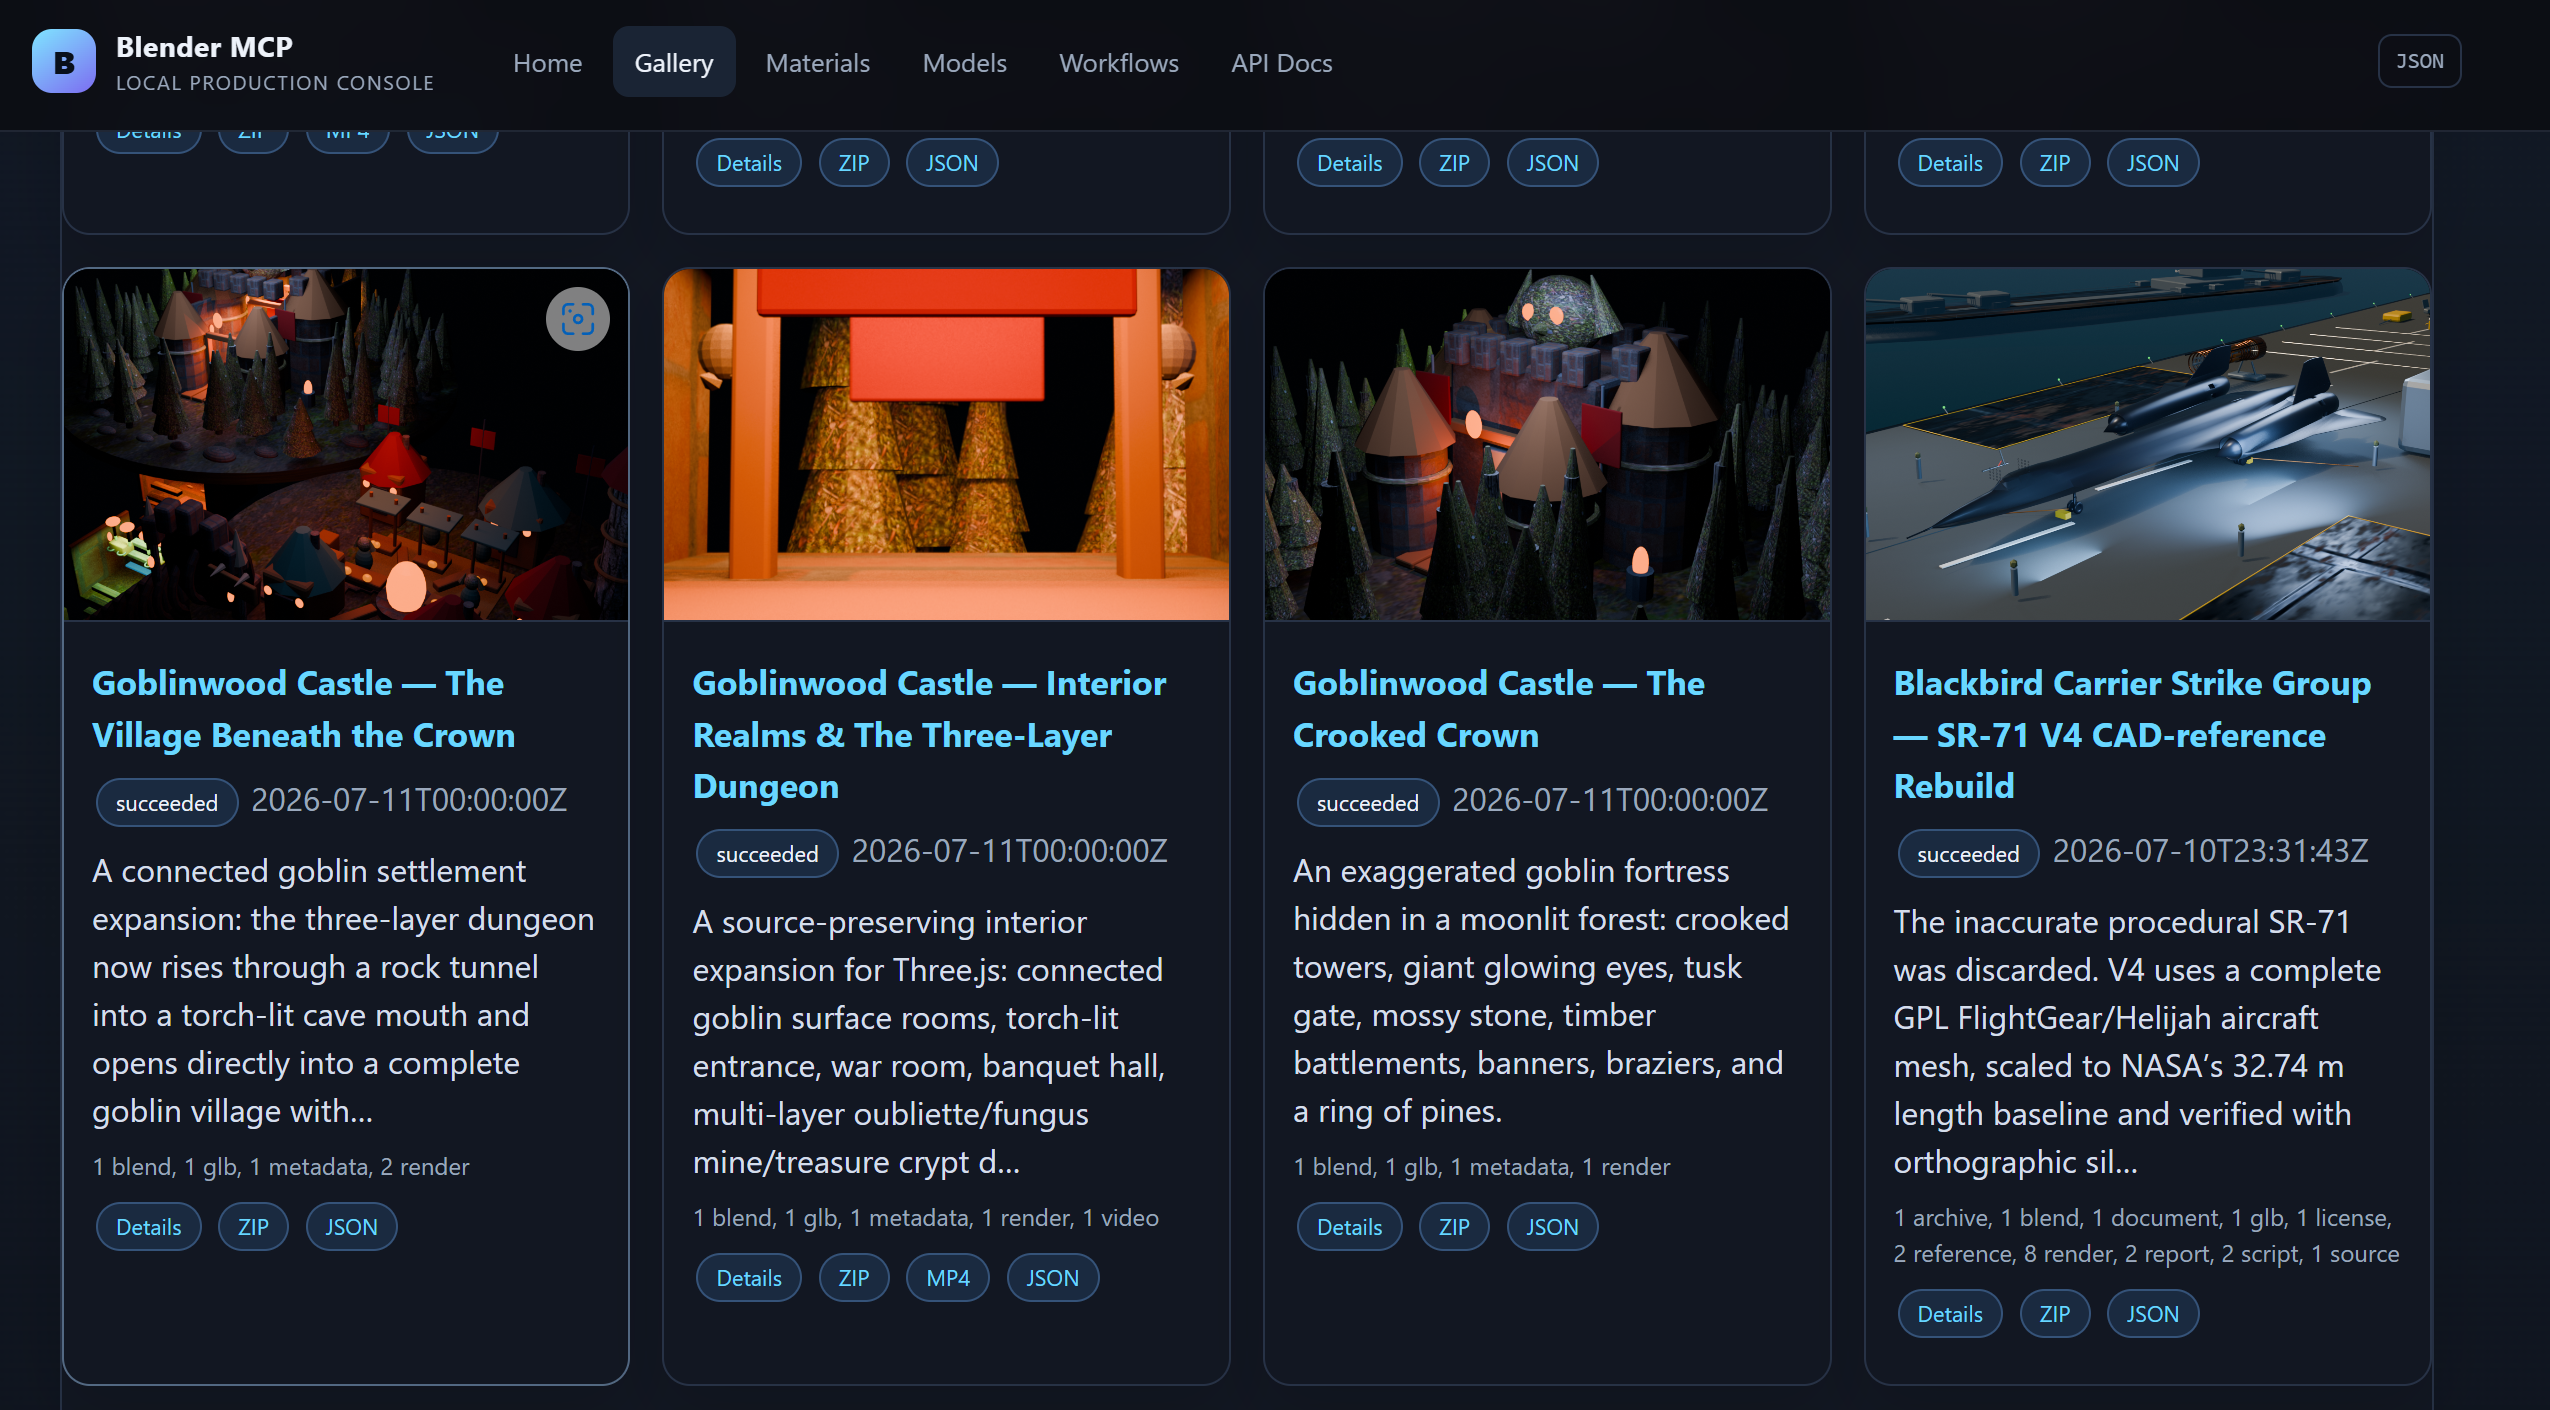2550x1410 pixels.
Task: Open the Home nav item
Action: pyautogui.click(x=547, y=62)
